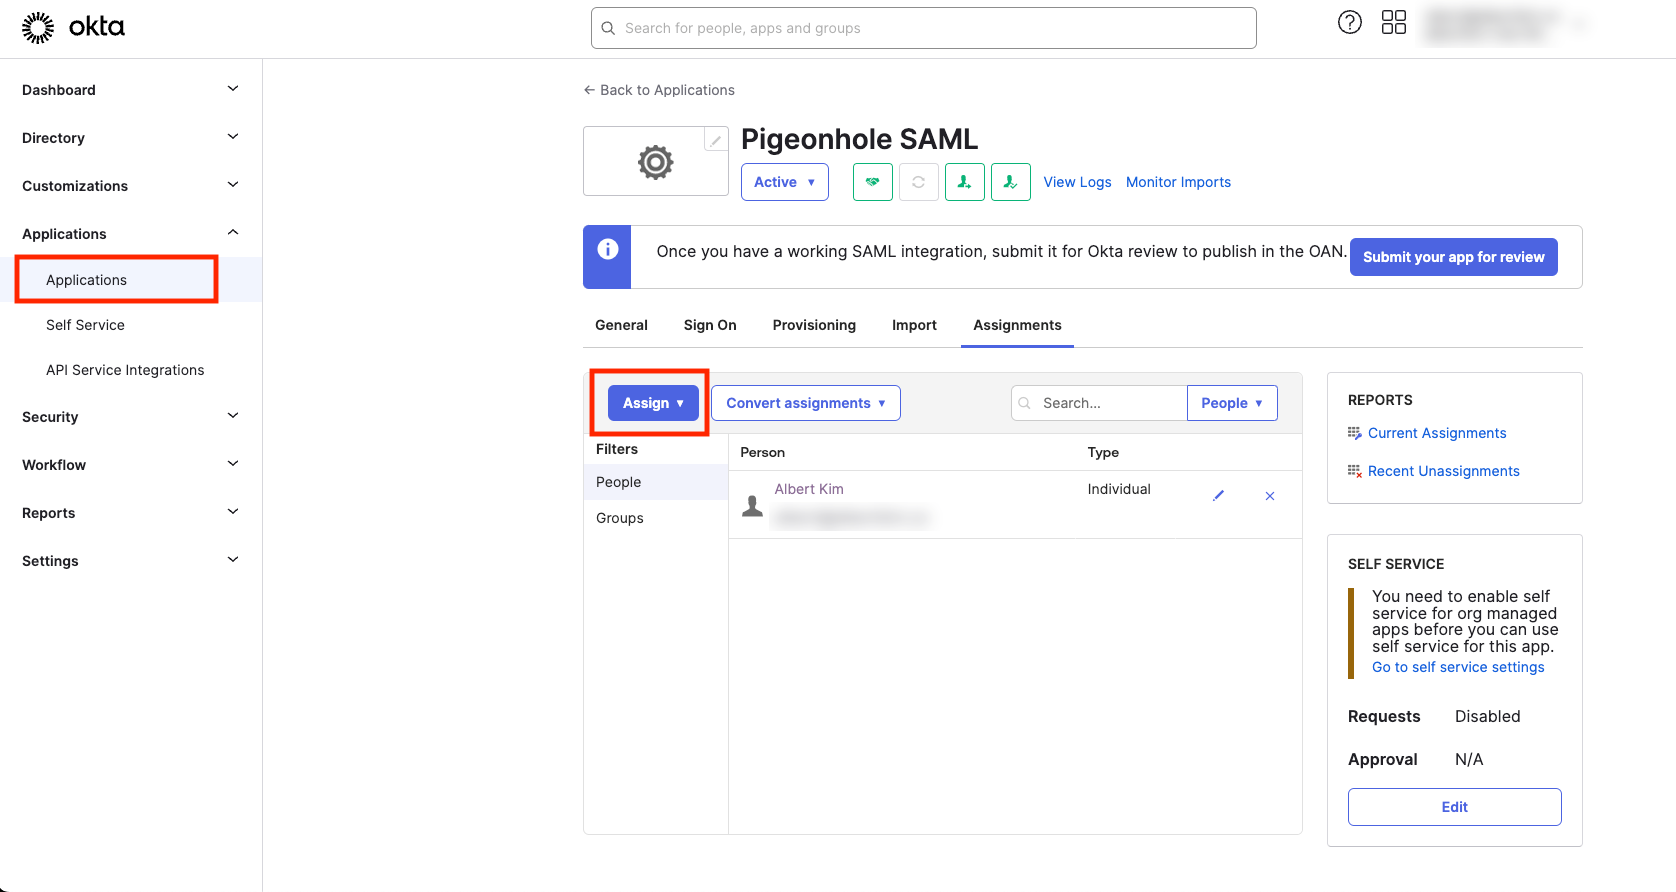
Task: Click the Recent Unassignments report icon
Action: 1355,471
